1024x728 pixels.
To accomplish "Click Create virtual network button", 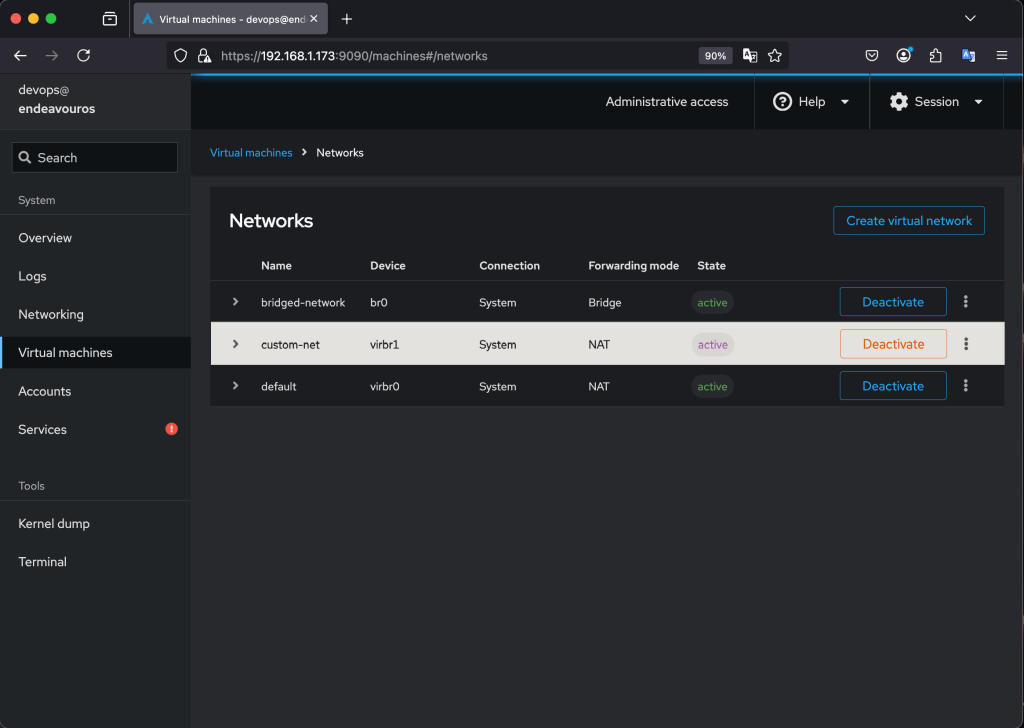I will click(908, 221).
